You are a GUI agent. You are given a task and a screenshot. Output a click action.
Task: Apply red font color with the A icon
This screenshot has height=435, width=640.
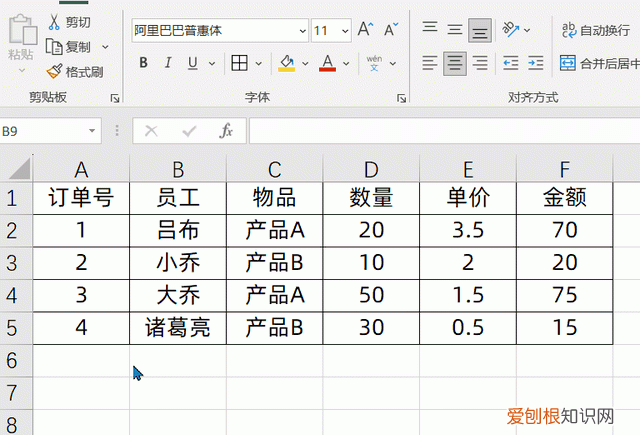click(x=327, y=63)
